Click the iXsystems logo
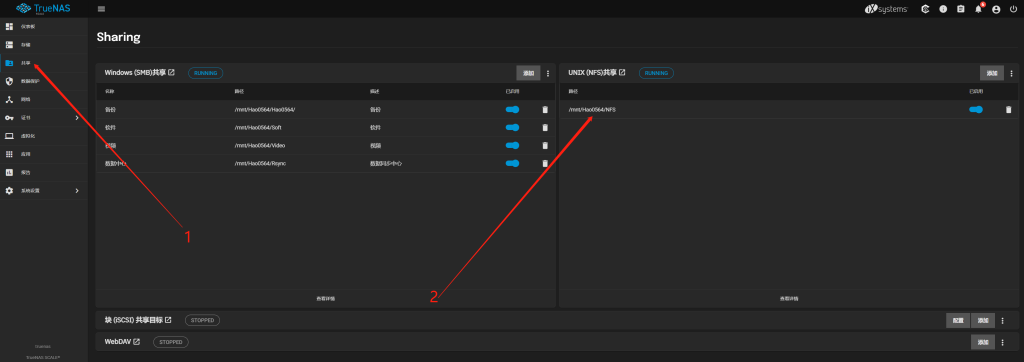 [886, 9]
